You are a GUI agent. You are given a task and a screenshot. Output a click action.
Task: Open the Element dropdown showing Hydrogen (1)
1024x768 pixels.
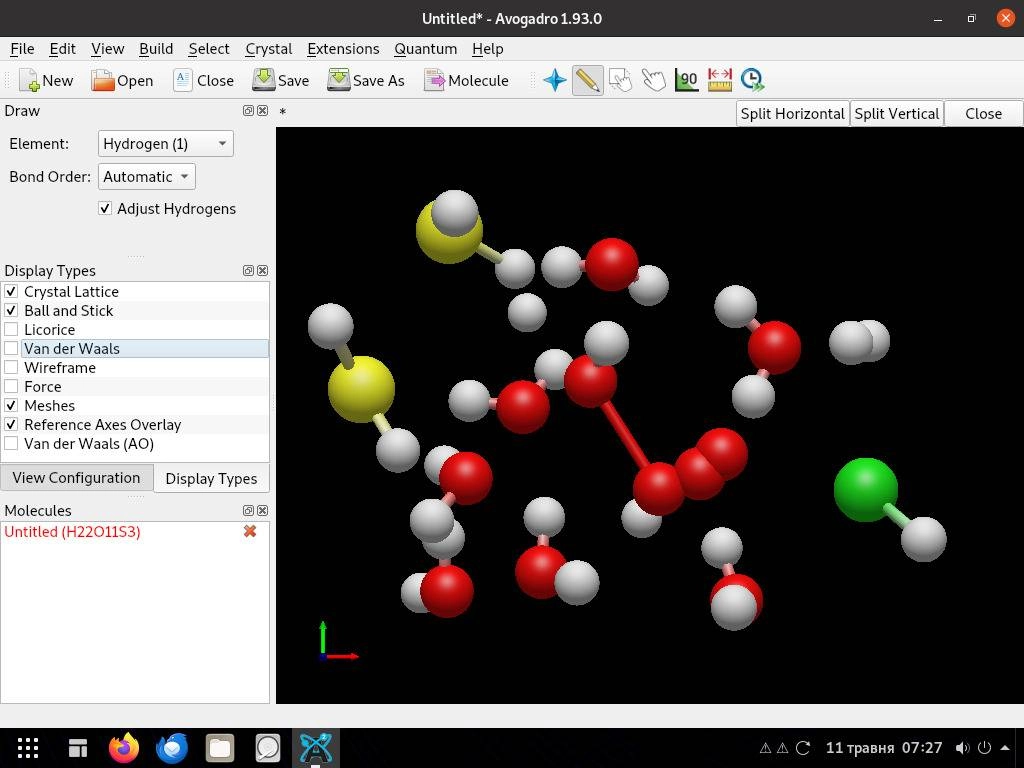165,144
